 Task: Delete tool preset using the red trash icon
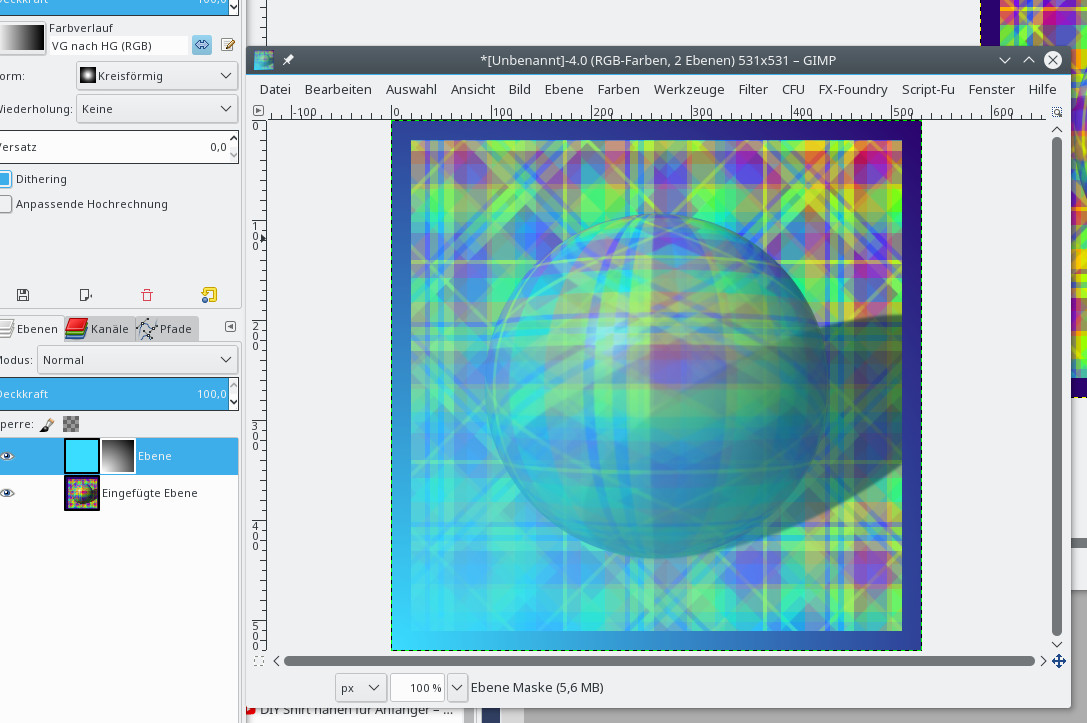(x=147, y=294)
